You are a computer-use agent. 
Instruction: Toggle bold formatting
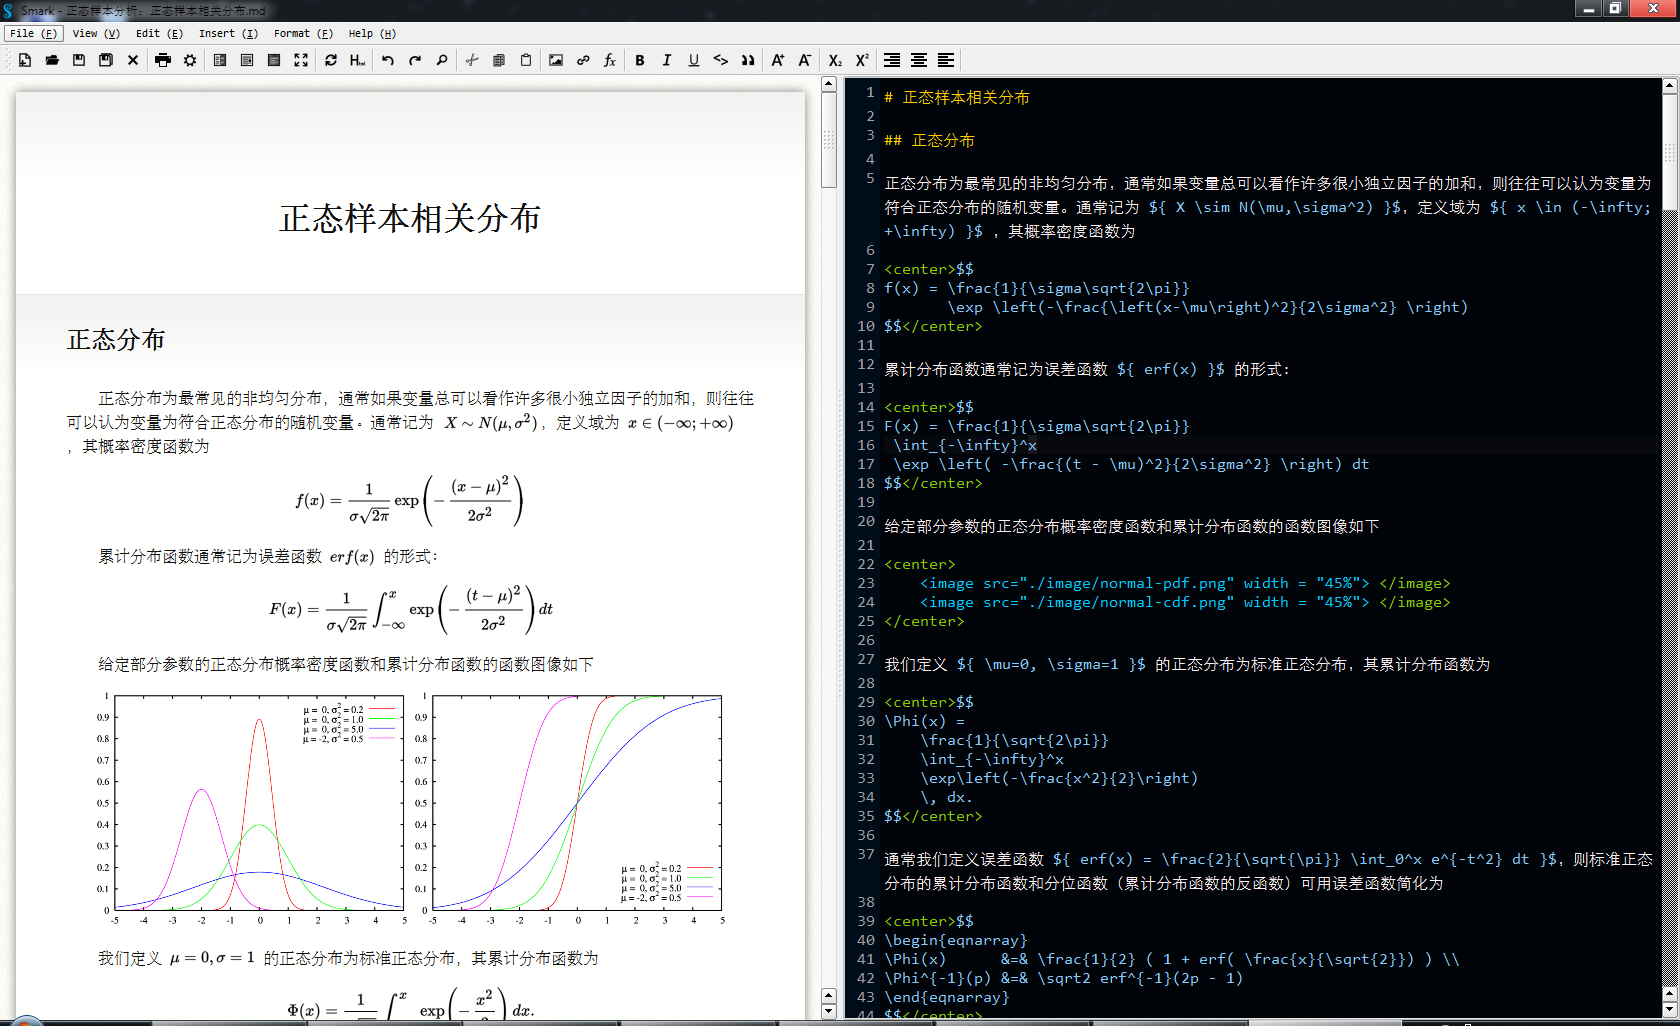(640, 60)
